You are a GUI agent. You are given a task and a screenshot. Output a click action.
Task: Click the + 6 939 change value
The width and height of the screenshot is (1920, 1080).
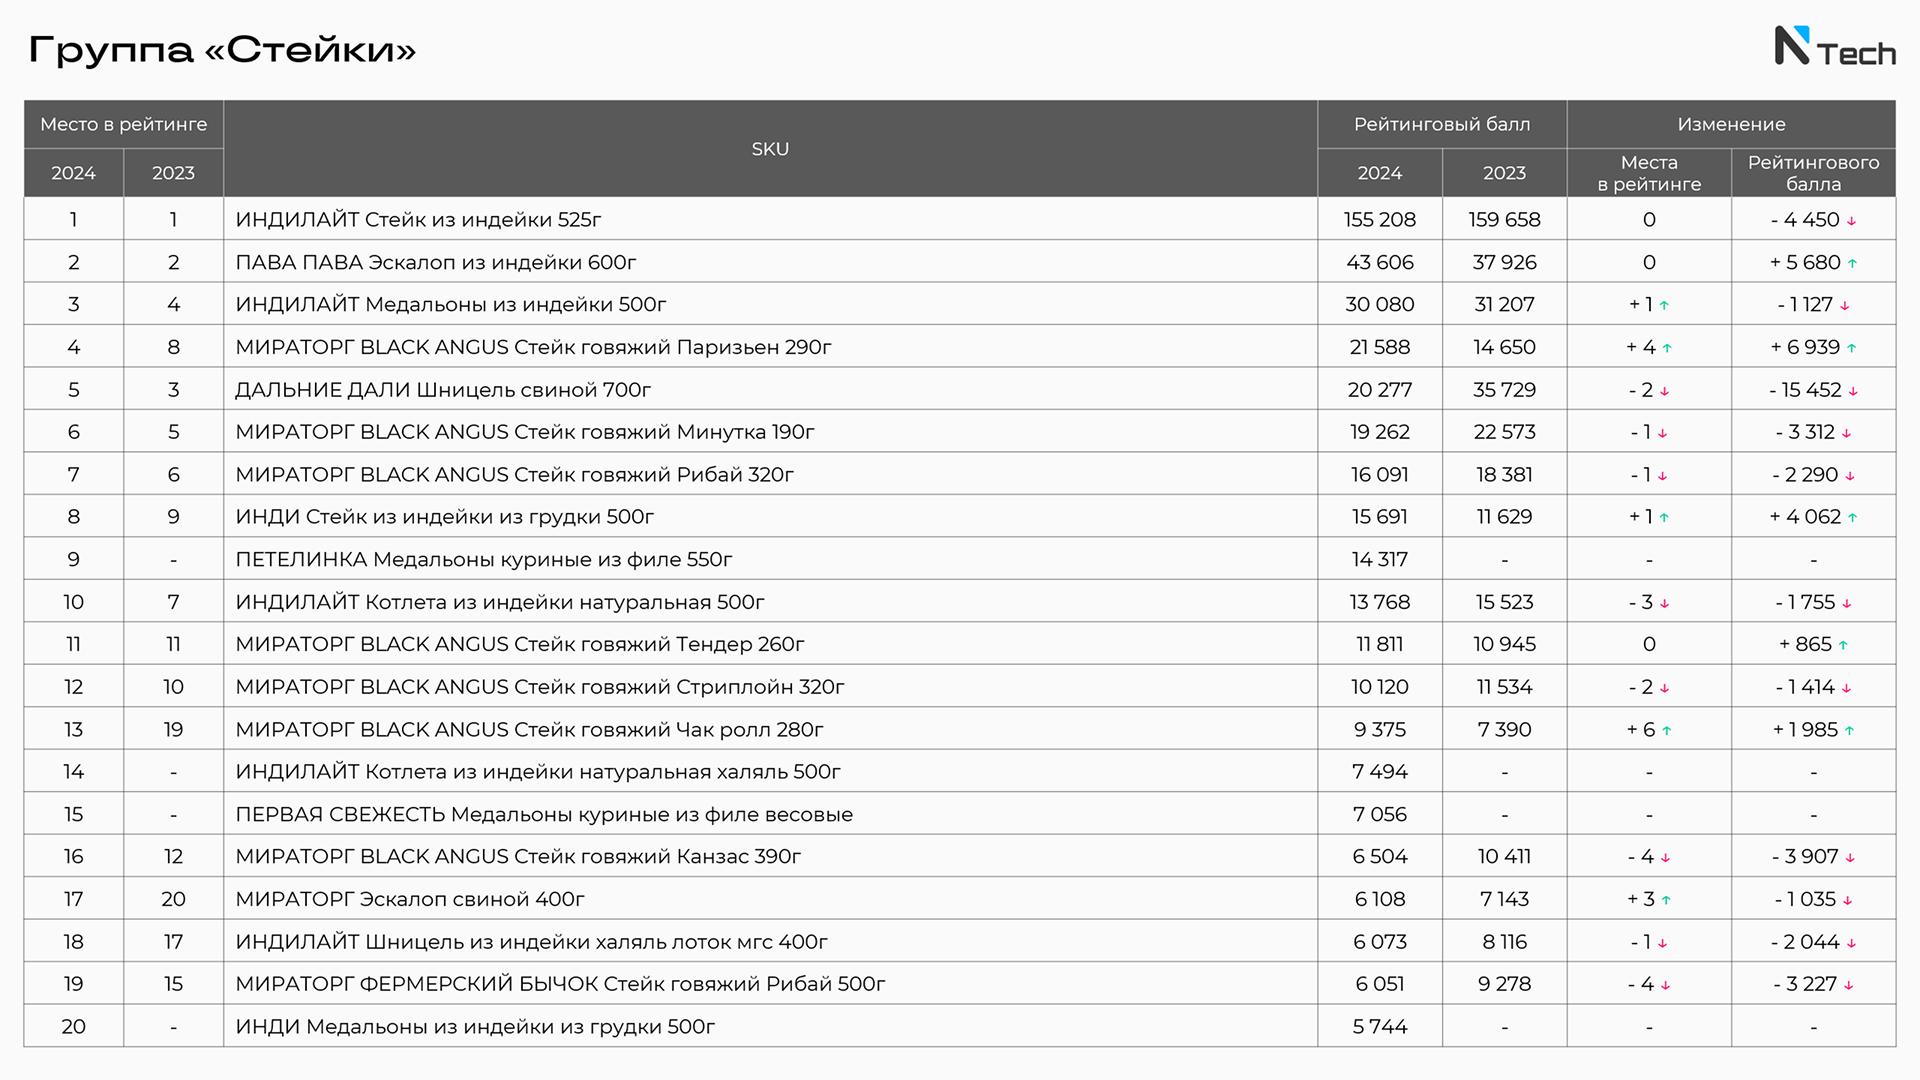(1813, 347)
